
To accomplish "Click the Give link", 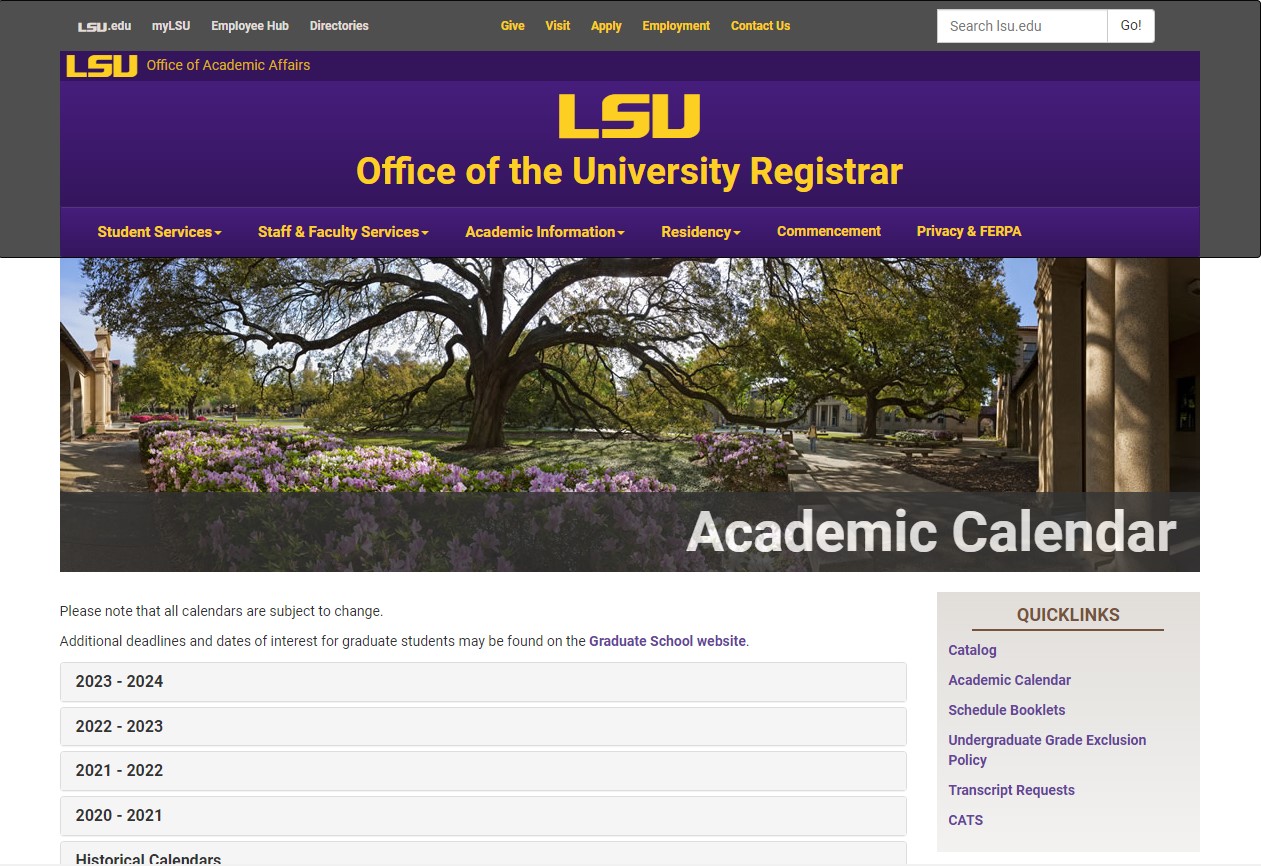I will (513, 26).
